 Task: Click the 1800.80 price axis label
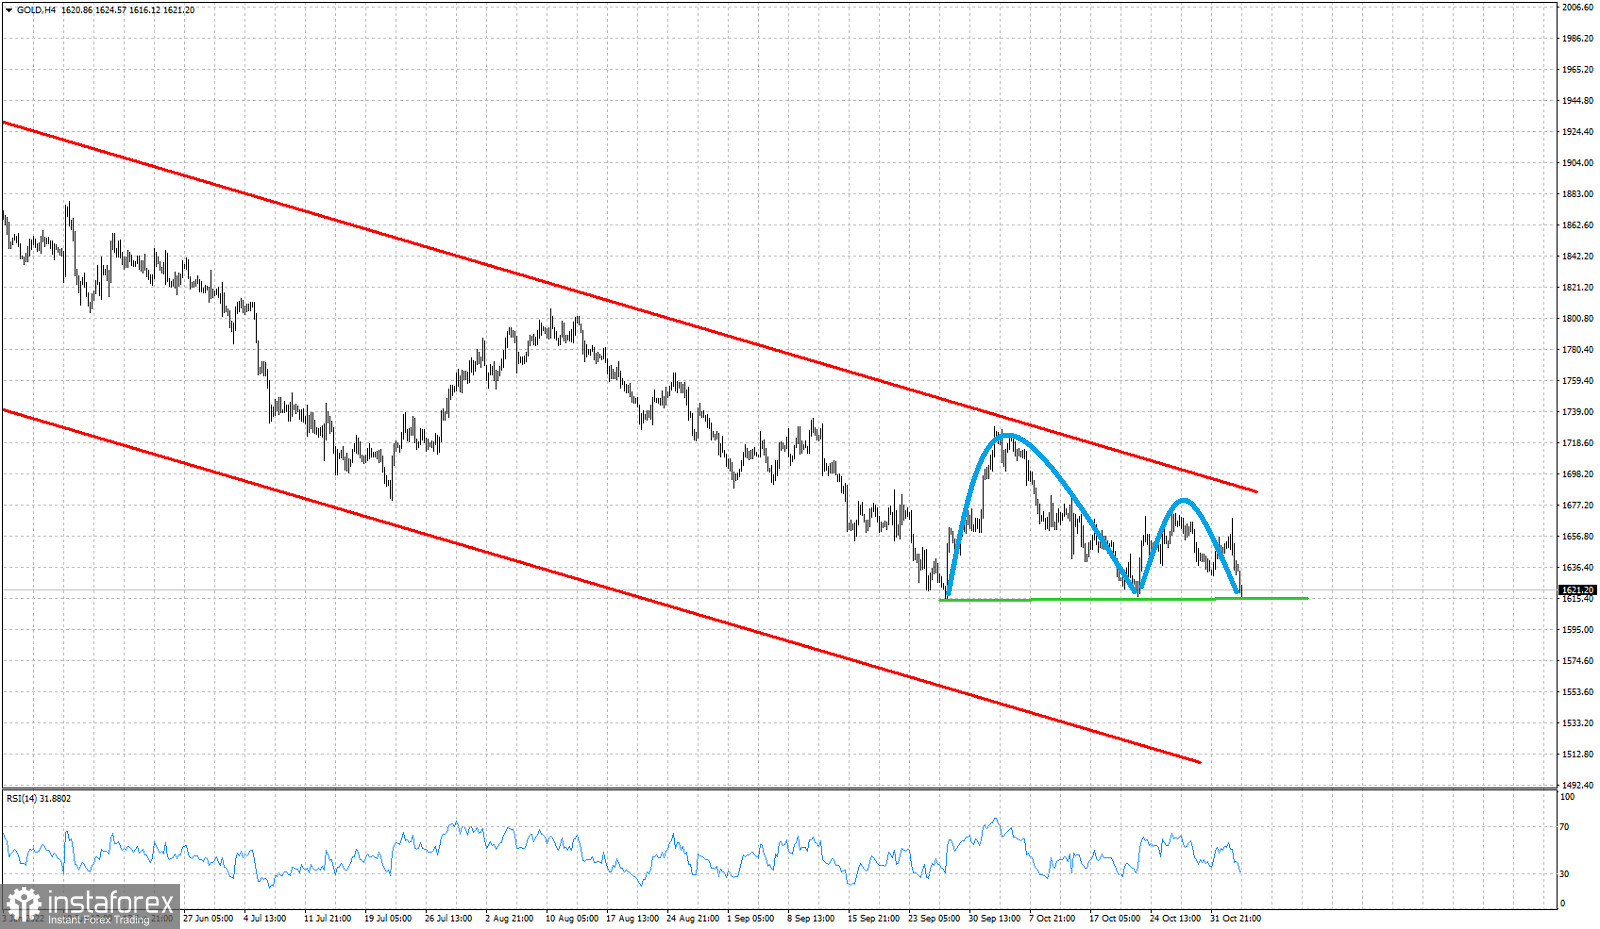pyautogui.click(x=1578, y=318)
